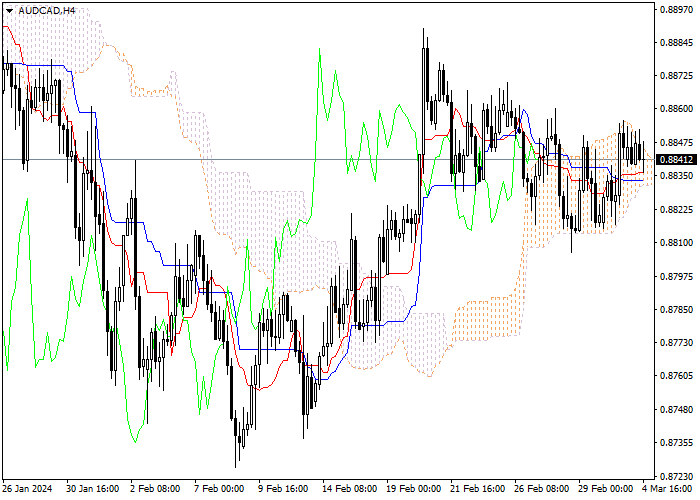The width and height of the screenshot is (700, 500).
Task: Select the 0.88725 price axis label
Action: [x=676, y=76]
